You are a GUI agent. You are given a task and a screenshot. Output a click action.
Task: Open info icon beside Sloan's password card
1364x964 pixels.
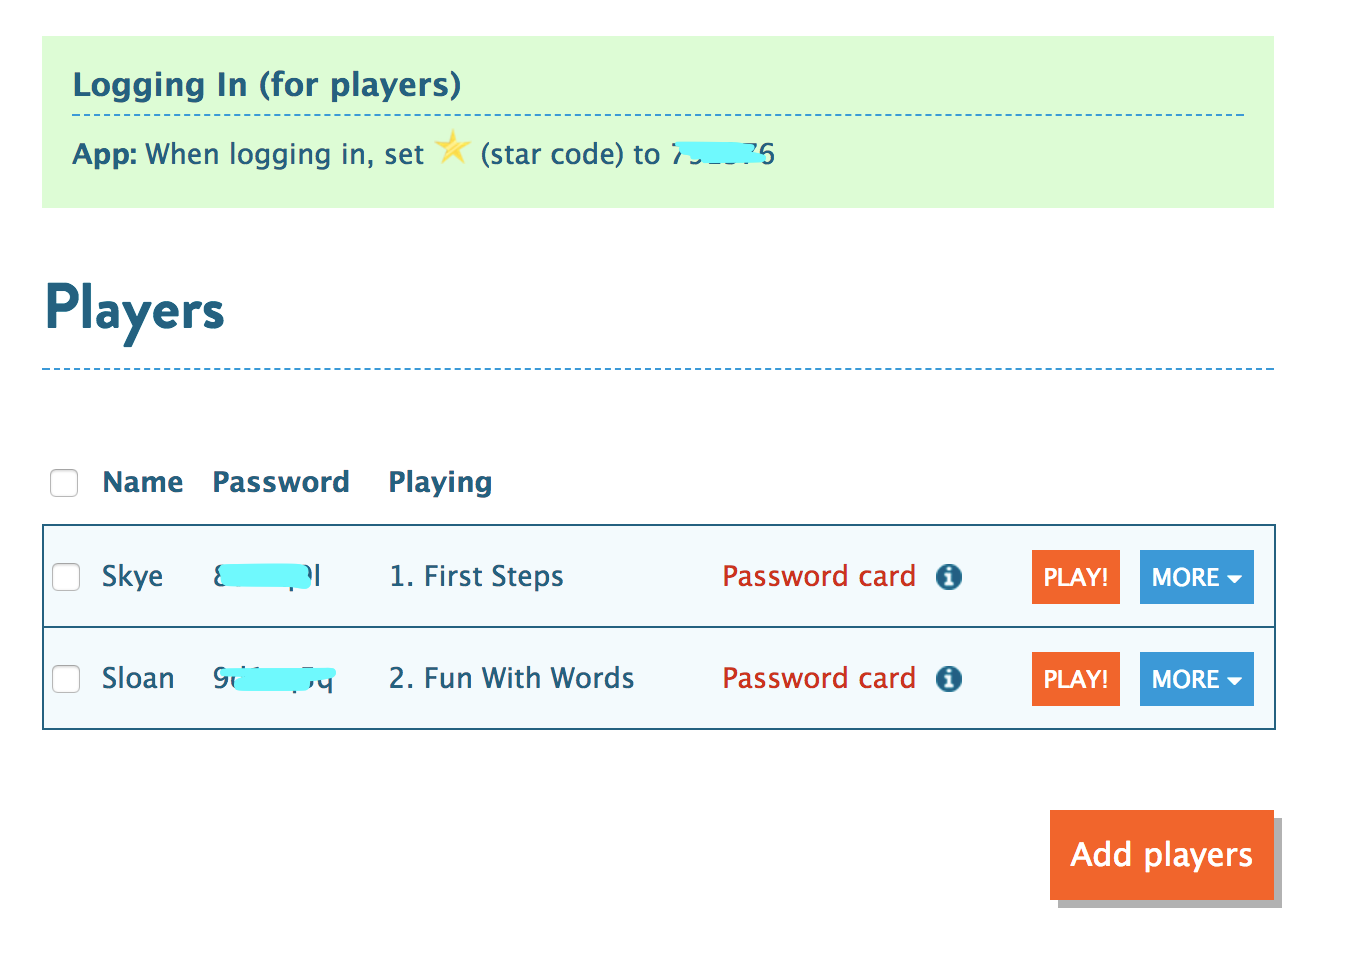click(x=949, y=679)
